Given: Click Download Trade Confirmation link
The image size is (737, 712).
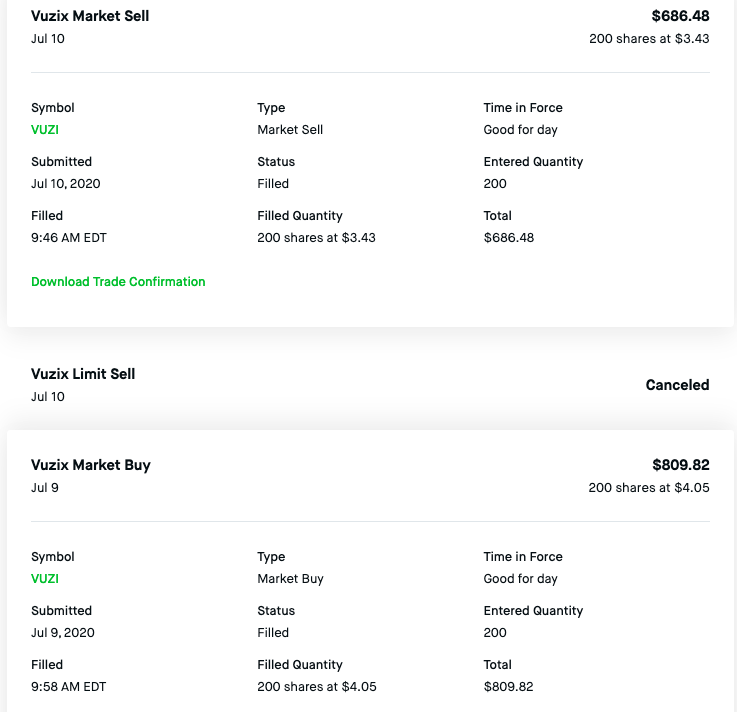Looking at the screenshot, I should coord(118,282).
